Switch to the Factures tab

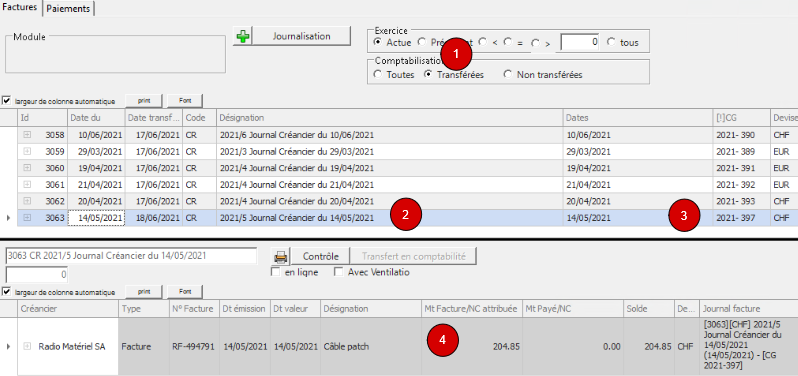point(21,8)
